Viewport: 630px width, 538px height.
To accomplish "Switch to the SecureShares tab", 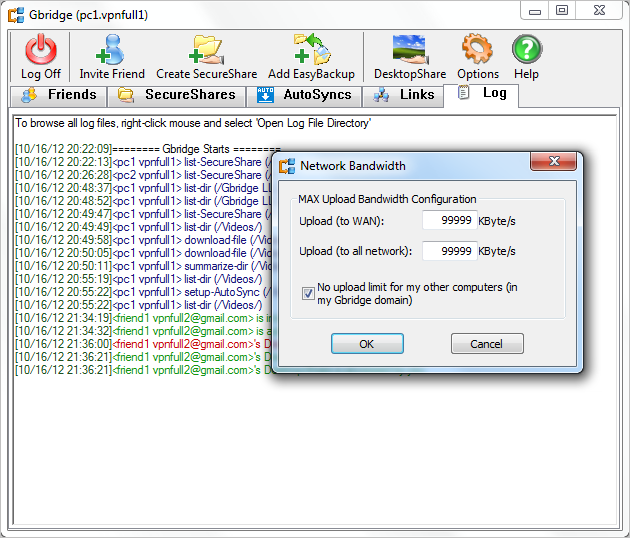I will (177, 95).
